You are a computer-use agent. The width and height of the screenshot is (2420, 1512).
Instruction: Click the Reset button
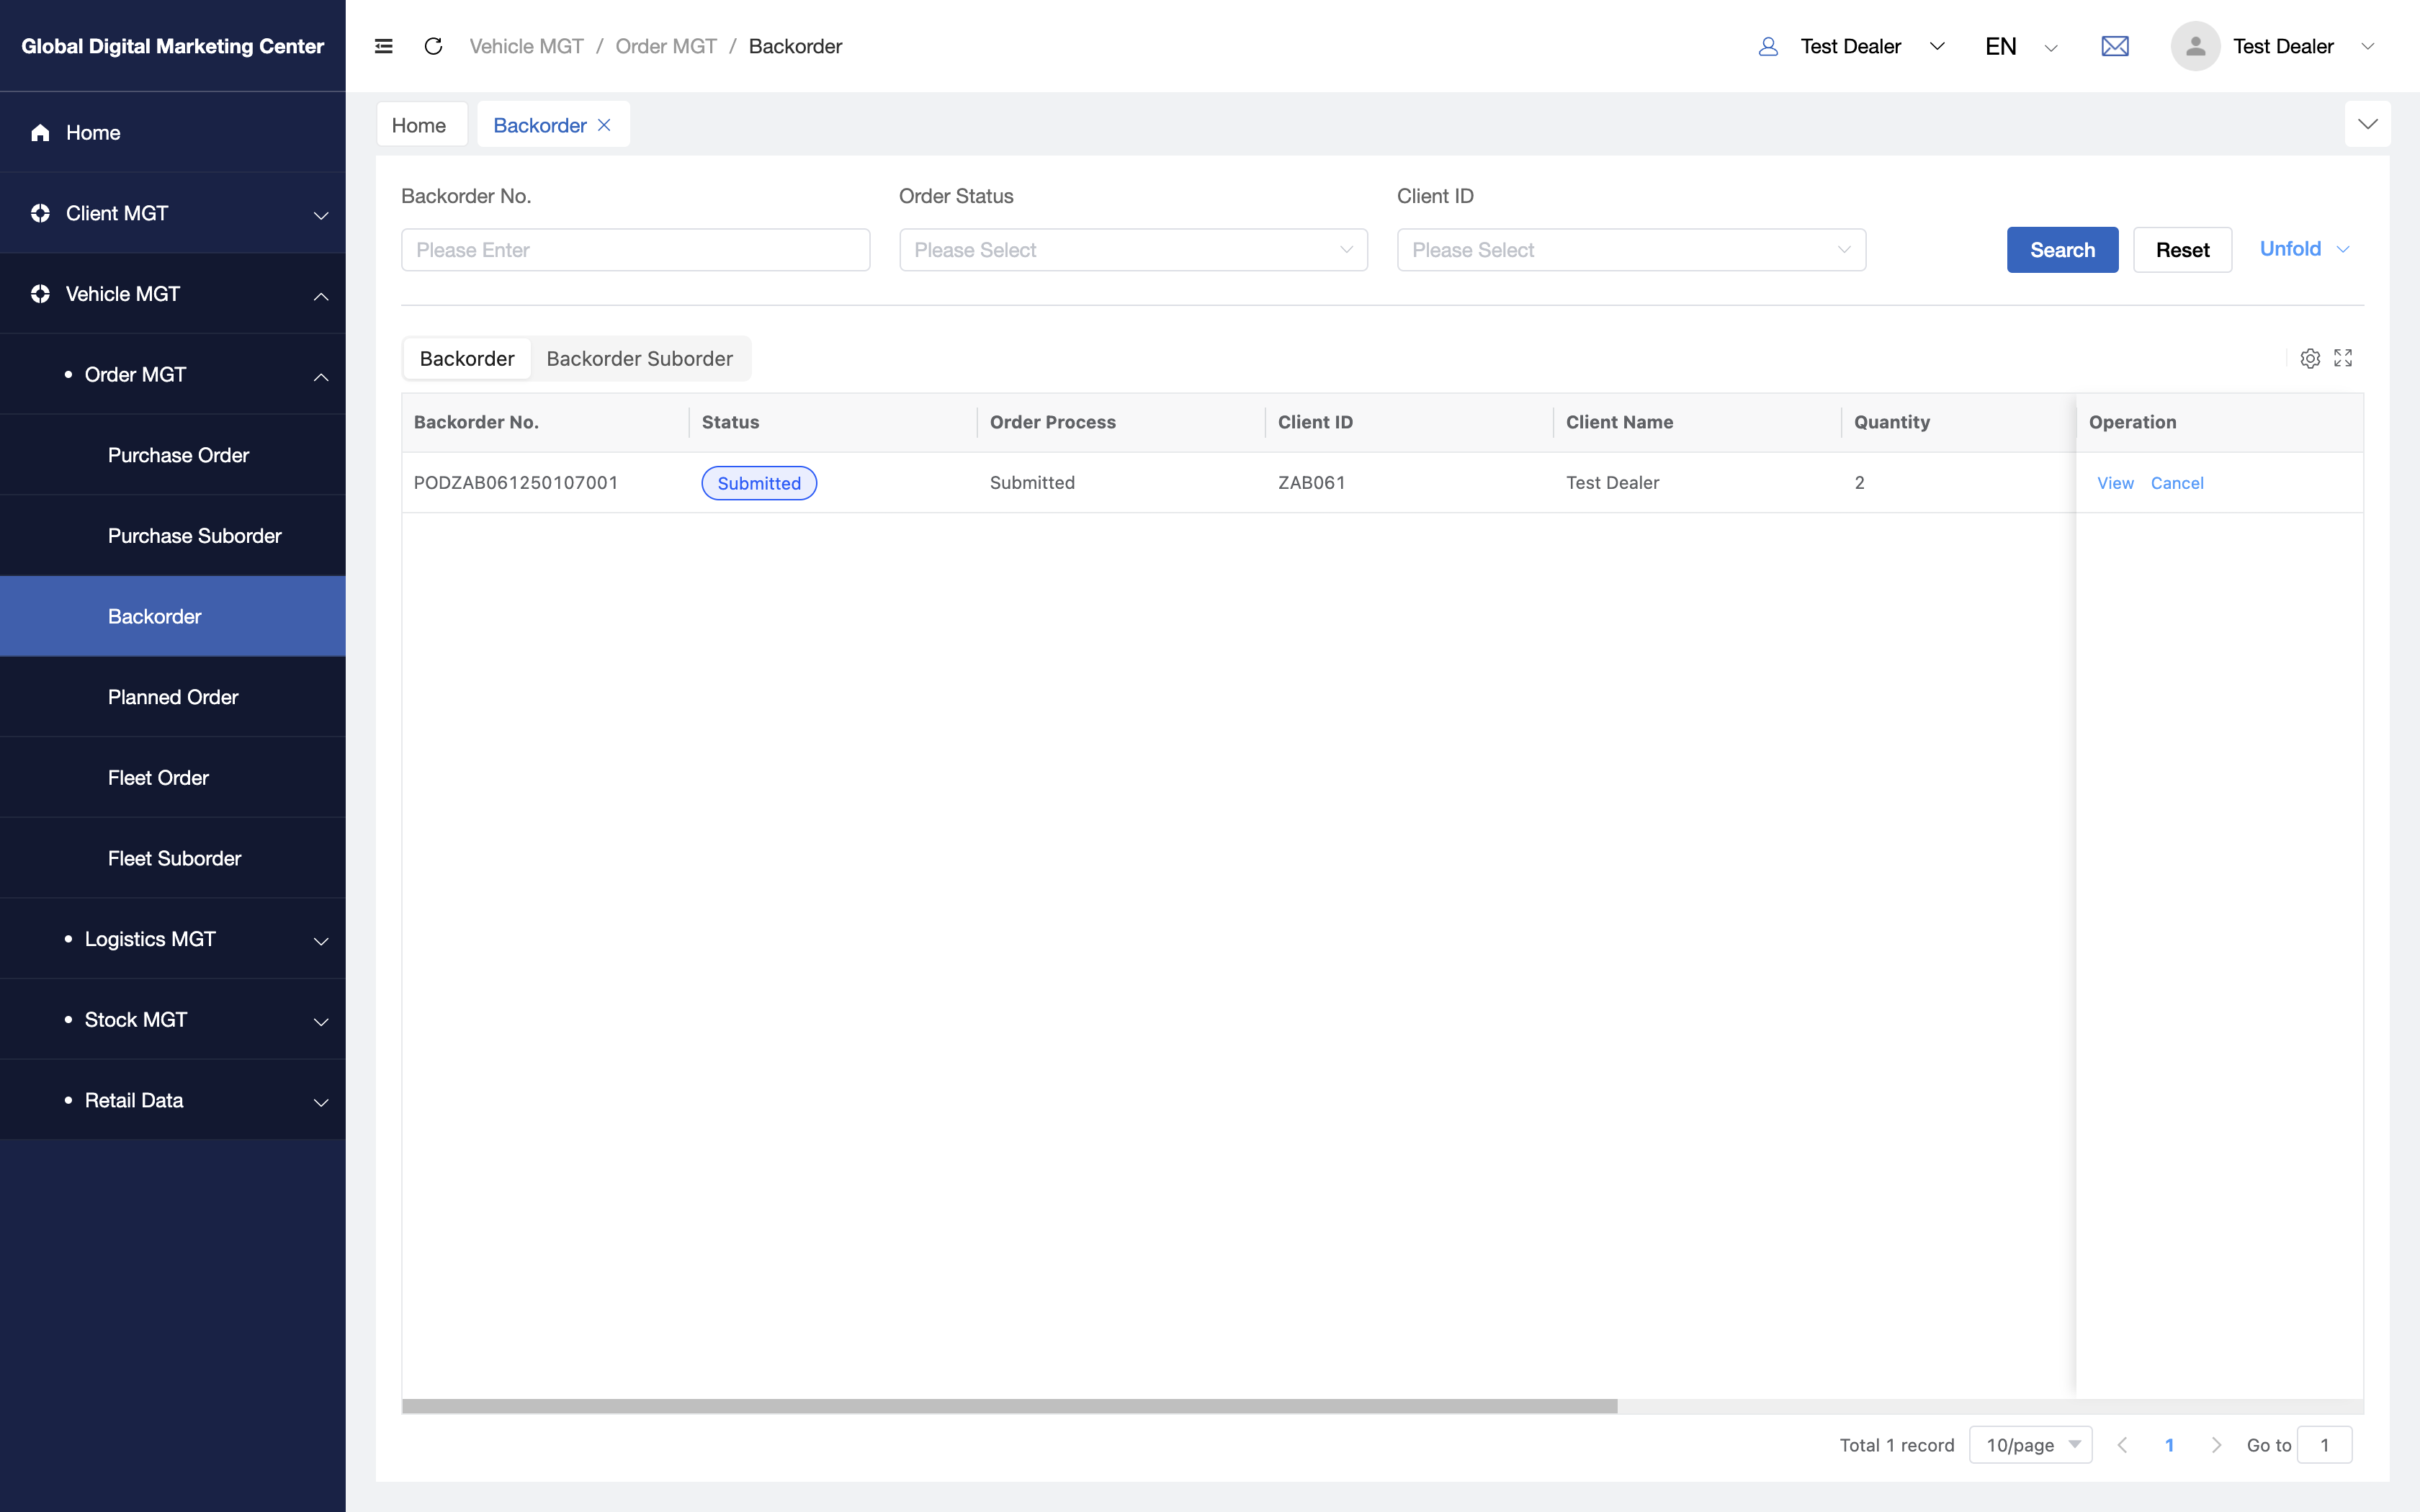2182,250
